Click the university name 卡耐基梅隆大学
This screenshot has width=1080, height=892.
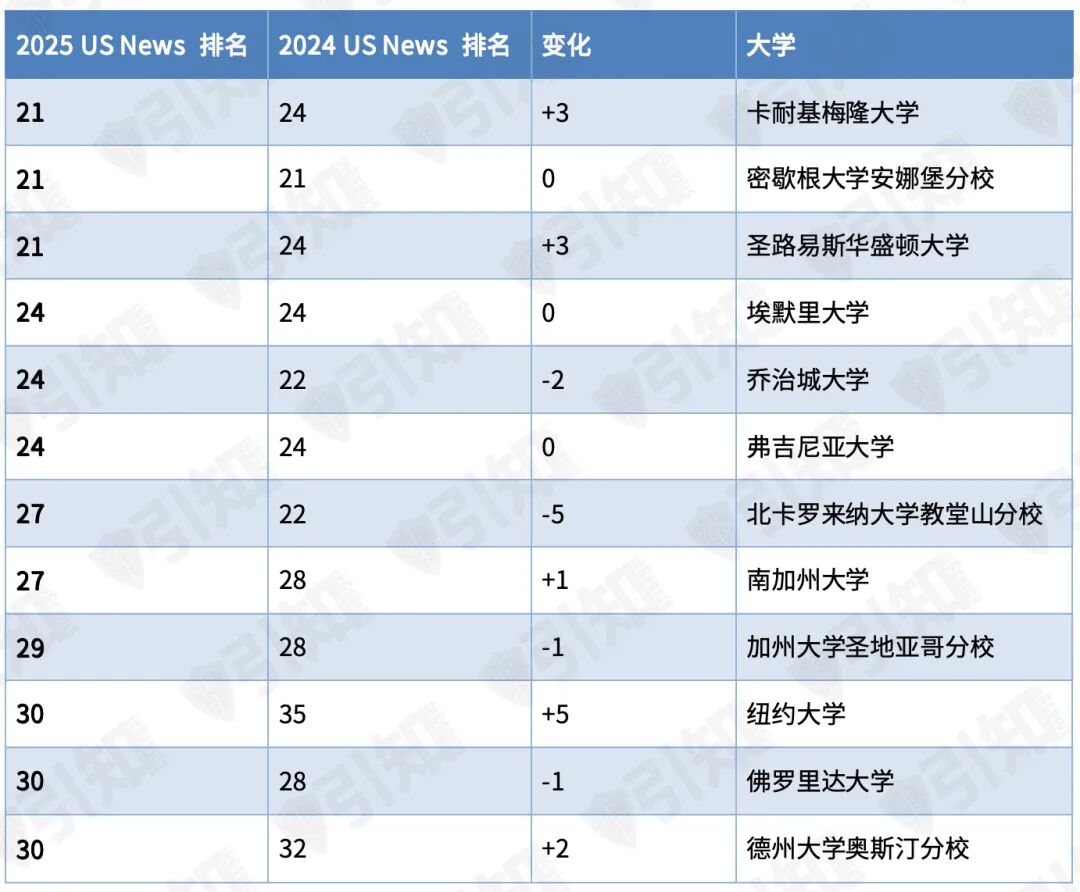(x=833, y=112)
